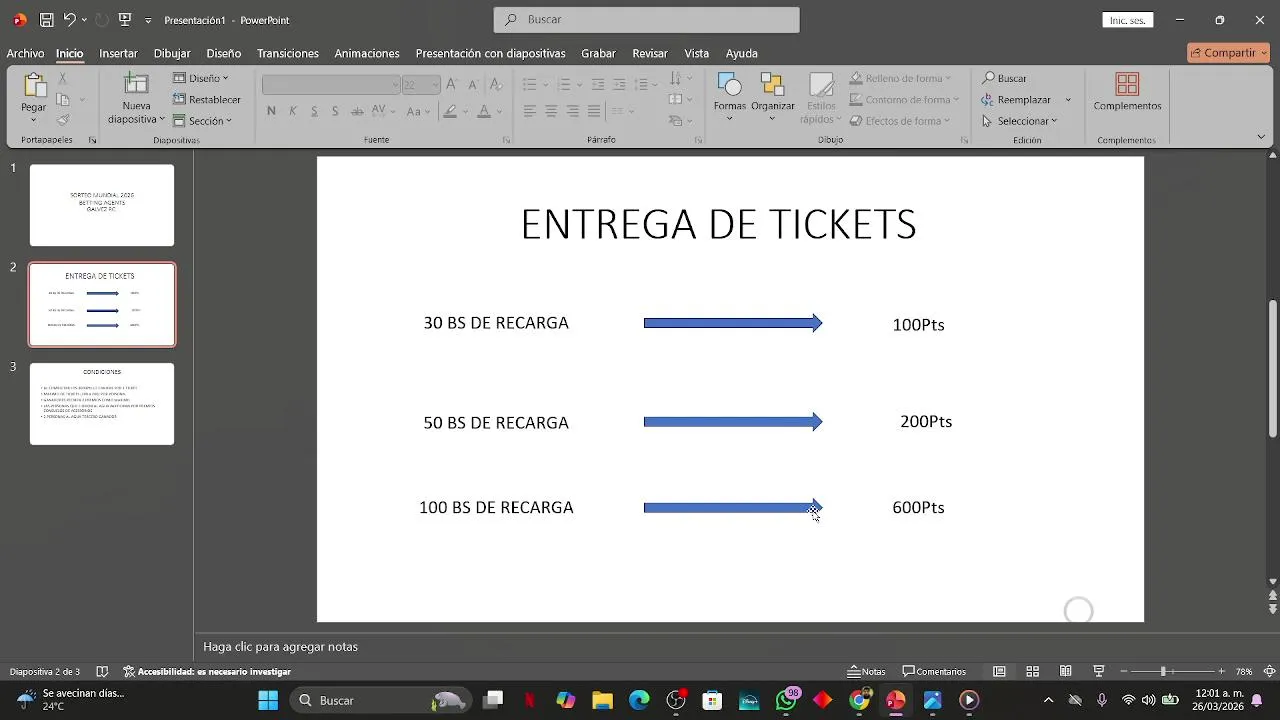
Task: Open the font name combo box
Action: point(331,85)
